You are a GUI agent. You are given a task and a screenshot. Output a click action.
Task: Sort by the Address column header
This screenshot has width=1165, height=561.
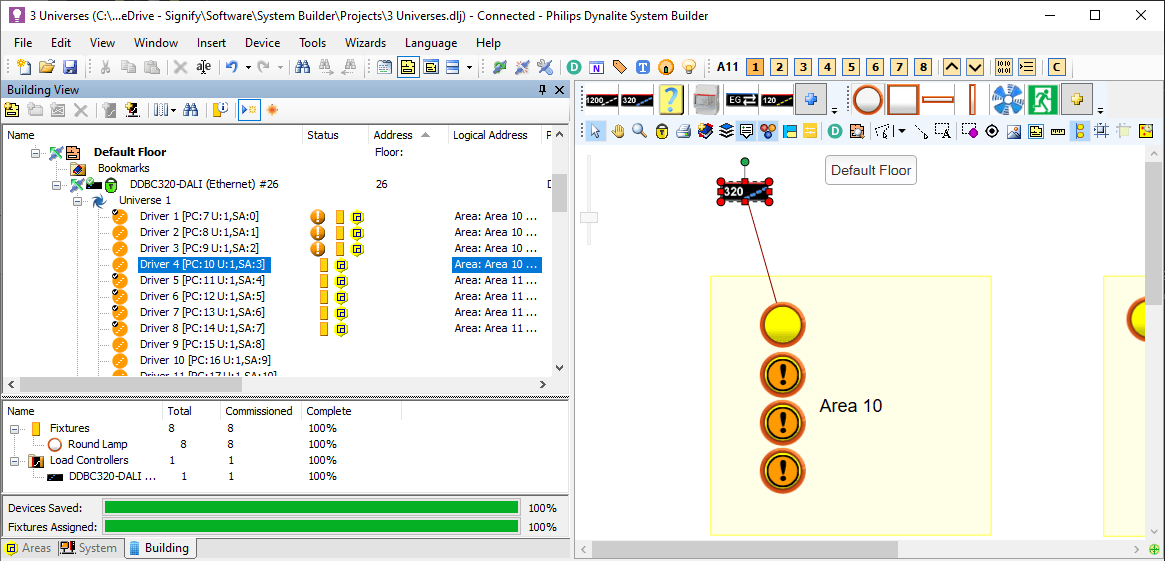(x=393, y=135)
